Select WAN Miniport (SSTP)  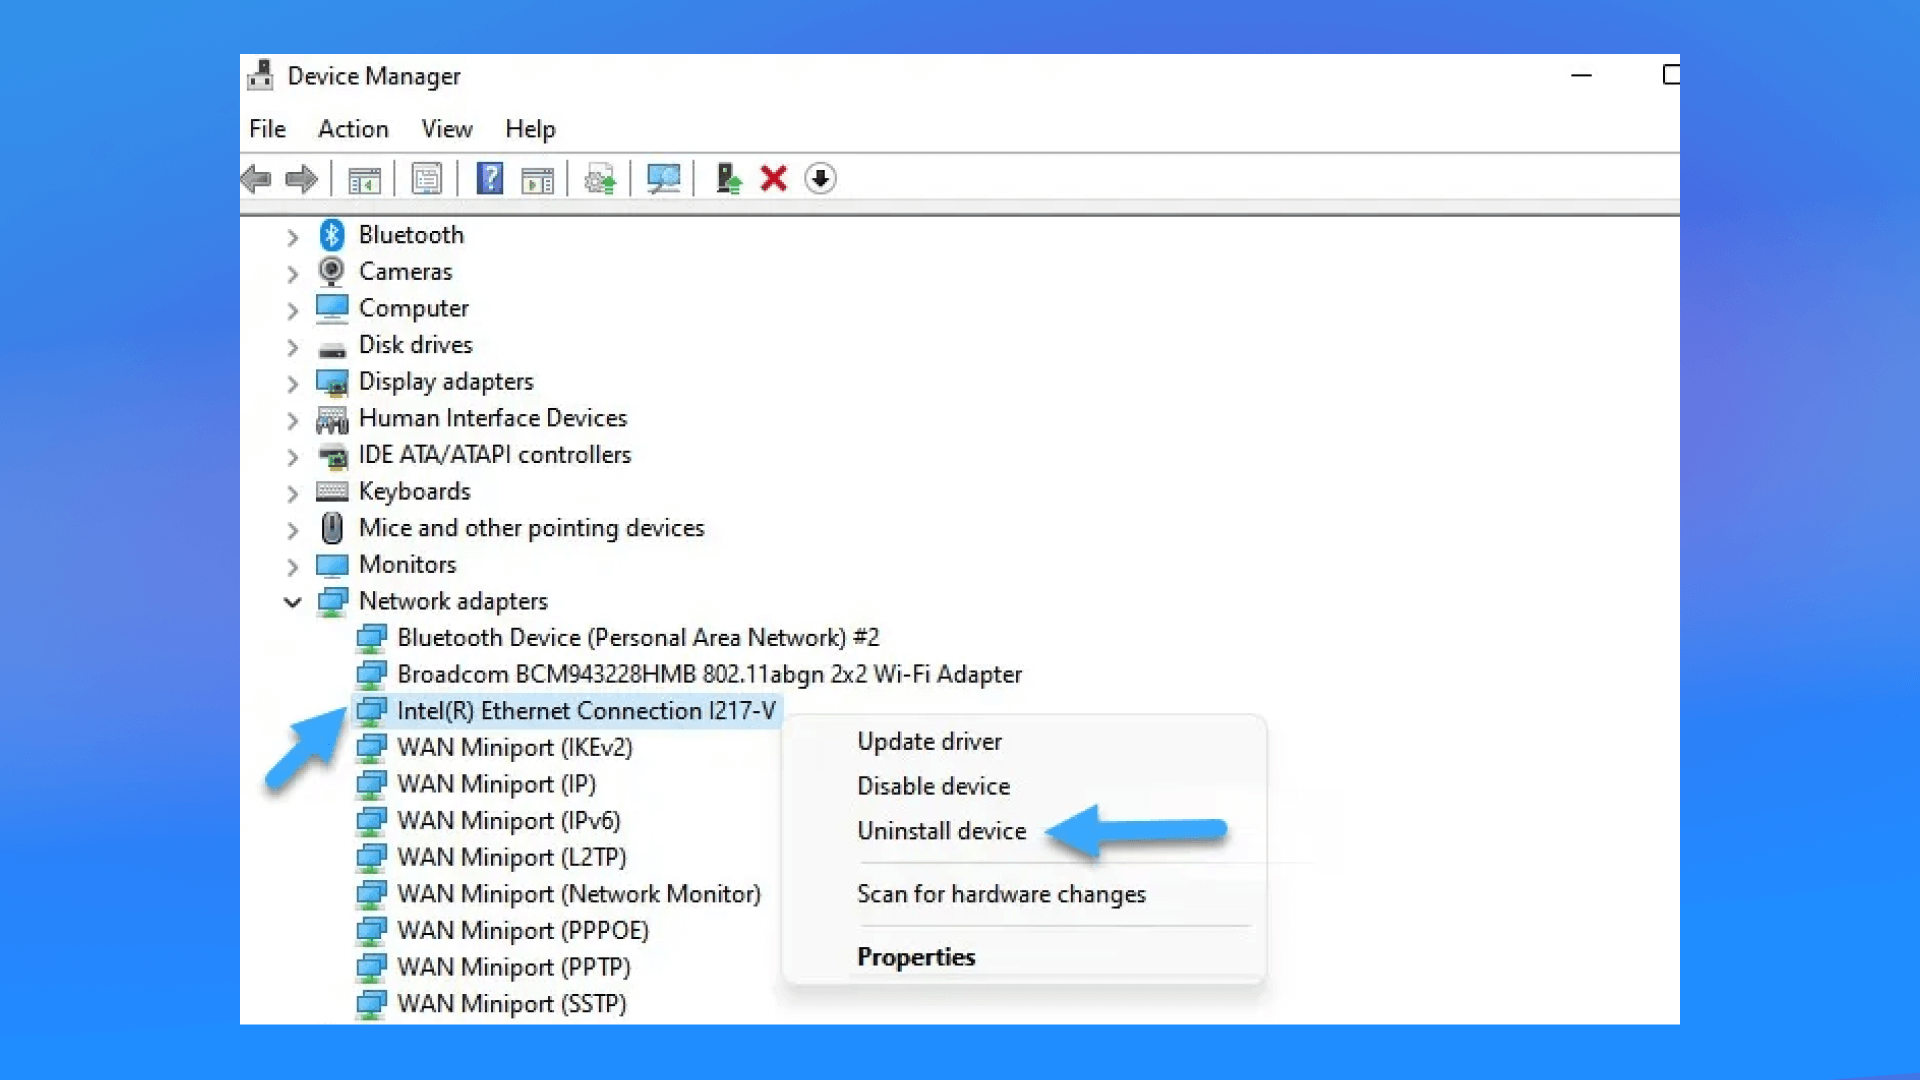511,1004
